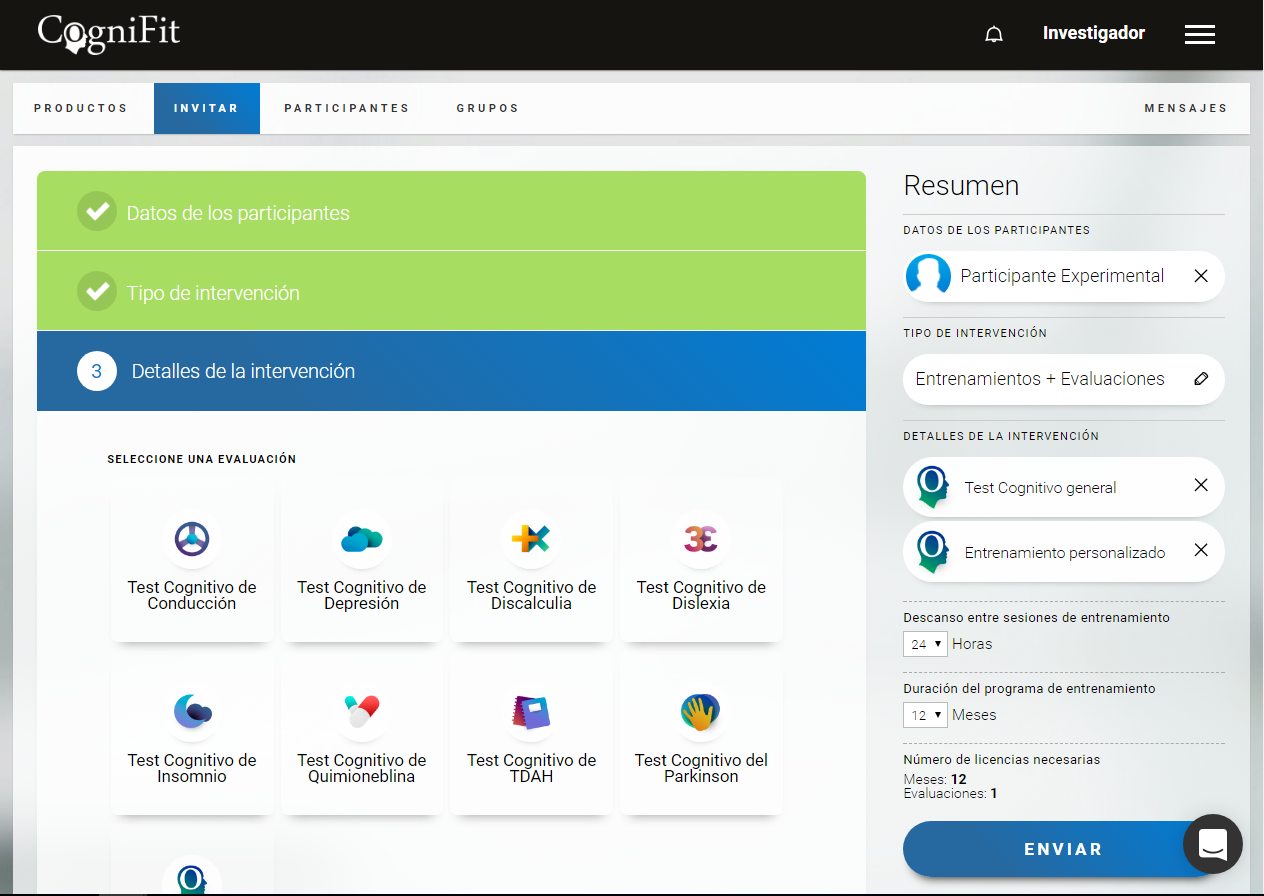This screenshot has width=1264, height=896.
Task: Click the Descanso entre sesiones de entrenamiento label
Action: (x=1036, y=617)
